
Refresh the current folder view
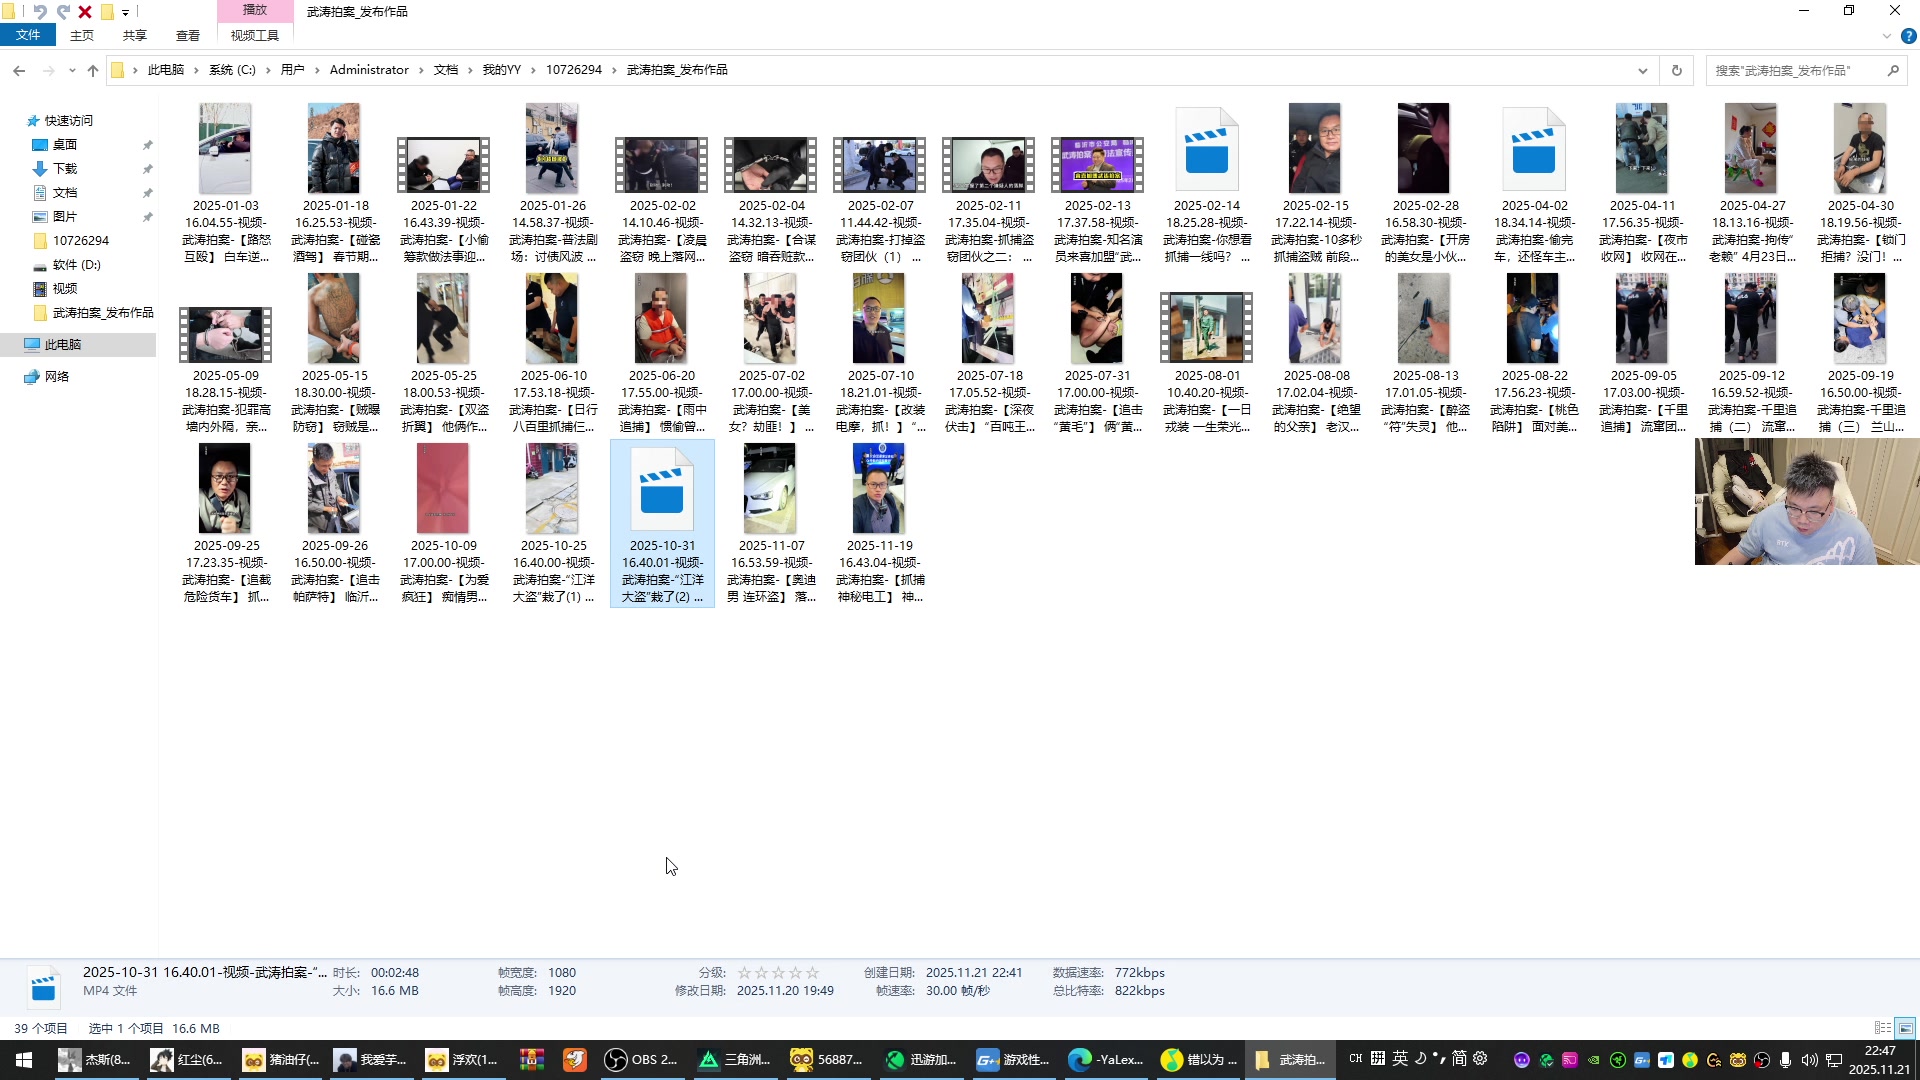pyautogui.click(x=1677, y=70)
